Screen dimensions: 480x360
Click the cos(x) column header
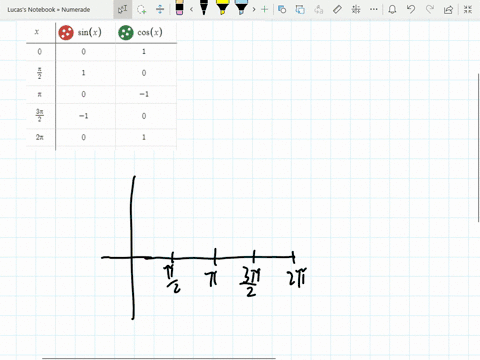150,32
